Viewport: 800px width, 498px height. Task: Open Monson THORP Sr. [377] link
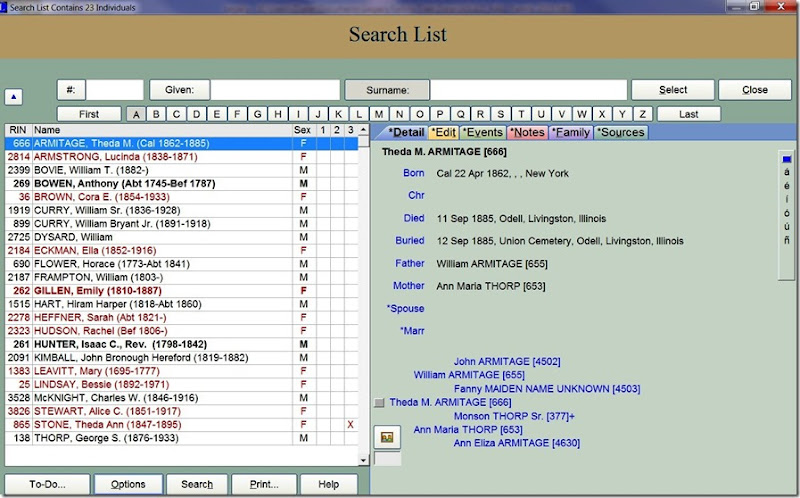point(514,416)
